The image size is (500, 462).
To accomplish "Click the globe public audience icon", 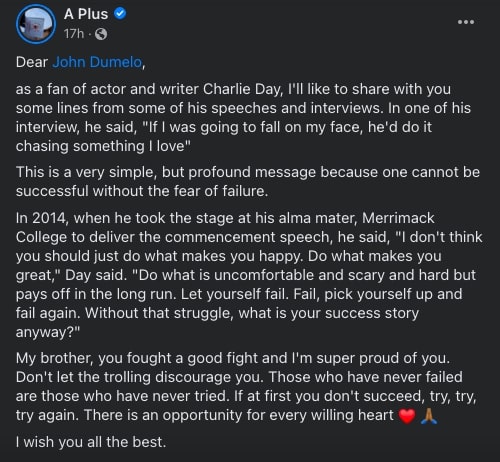I will [x=101, y=34].
